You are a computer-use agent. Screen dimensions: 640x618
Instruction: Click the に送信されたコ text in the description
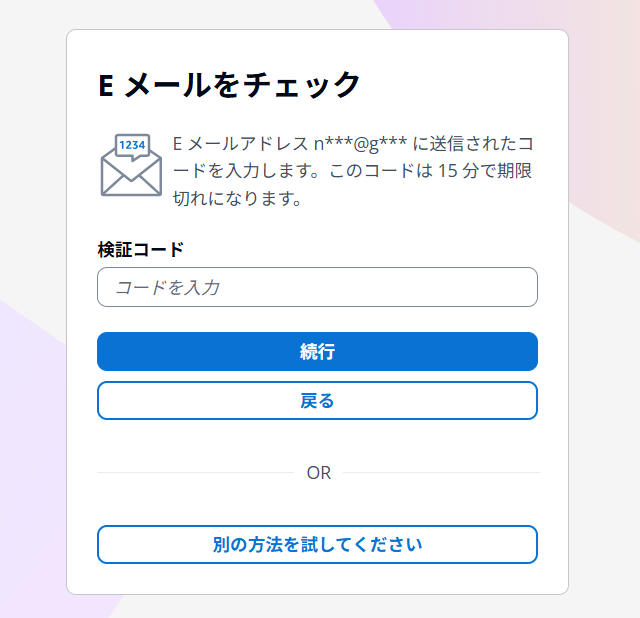tap(475, 142)
